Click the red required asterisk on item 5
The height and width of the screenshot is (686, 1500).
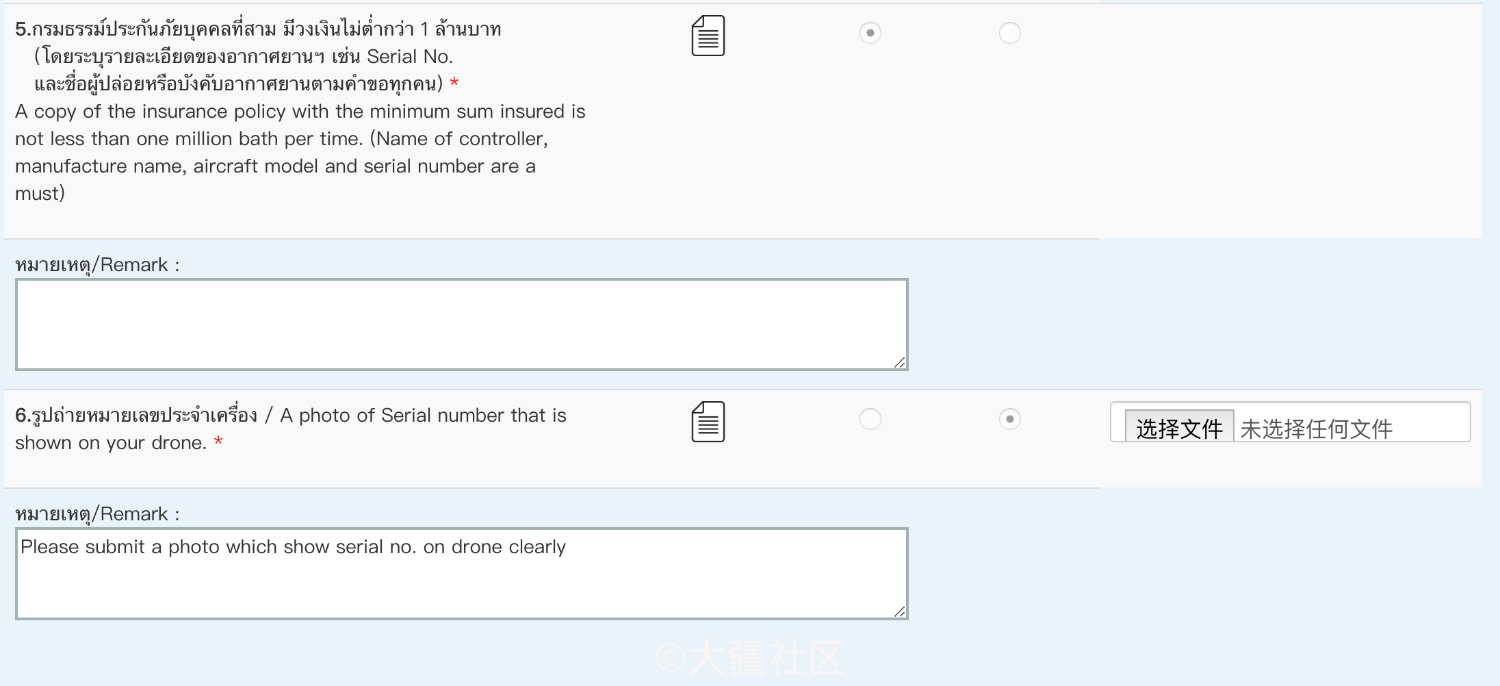click(454, 84)
